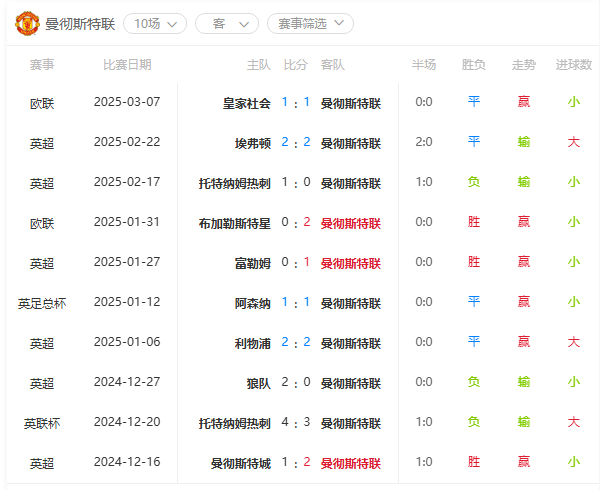
Task: Click 欧联 in the 2025-03-07 row
Action: click(42, 103)
